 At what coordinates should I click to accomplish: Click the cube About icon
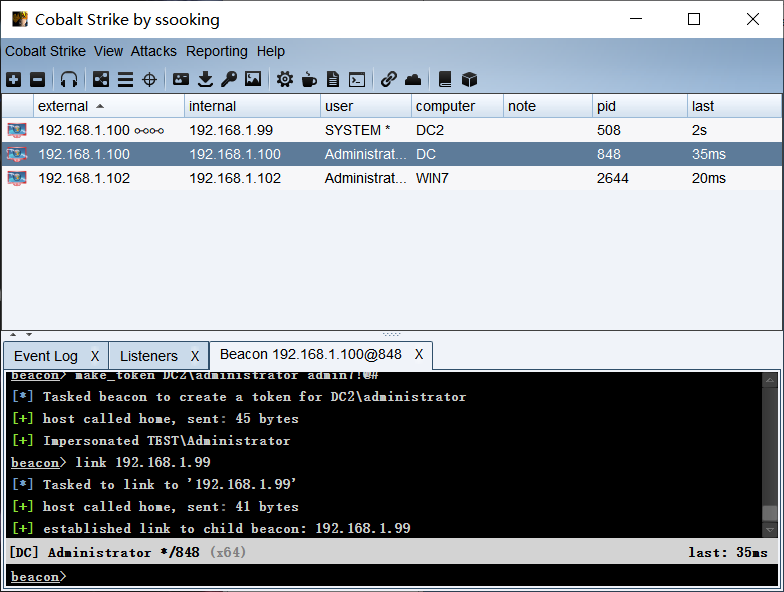(x=470, y=79)
